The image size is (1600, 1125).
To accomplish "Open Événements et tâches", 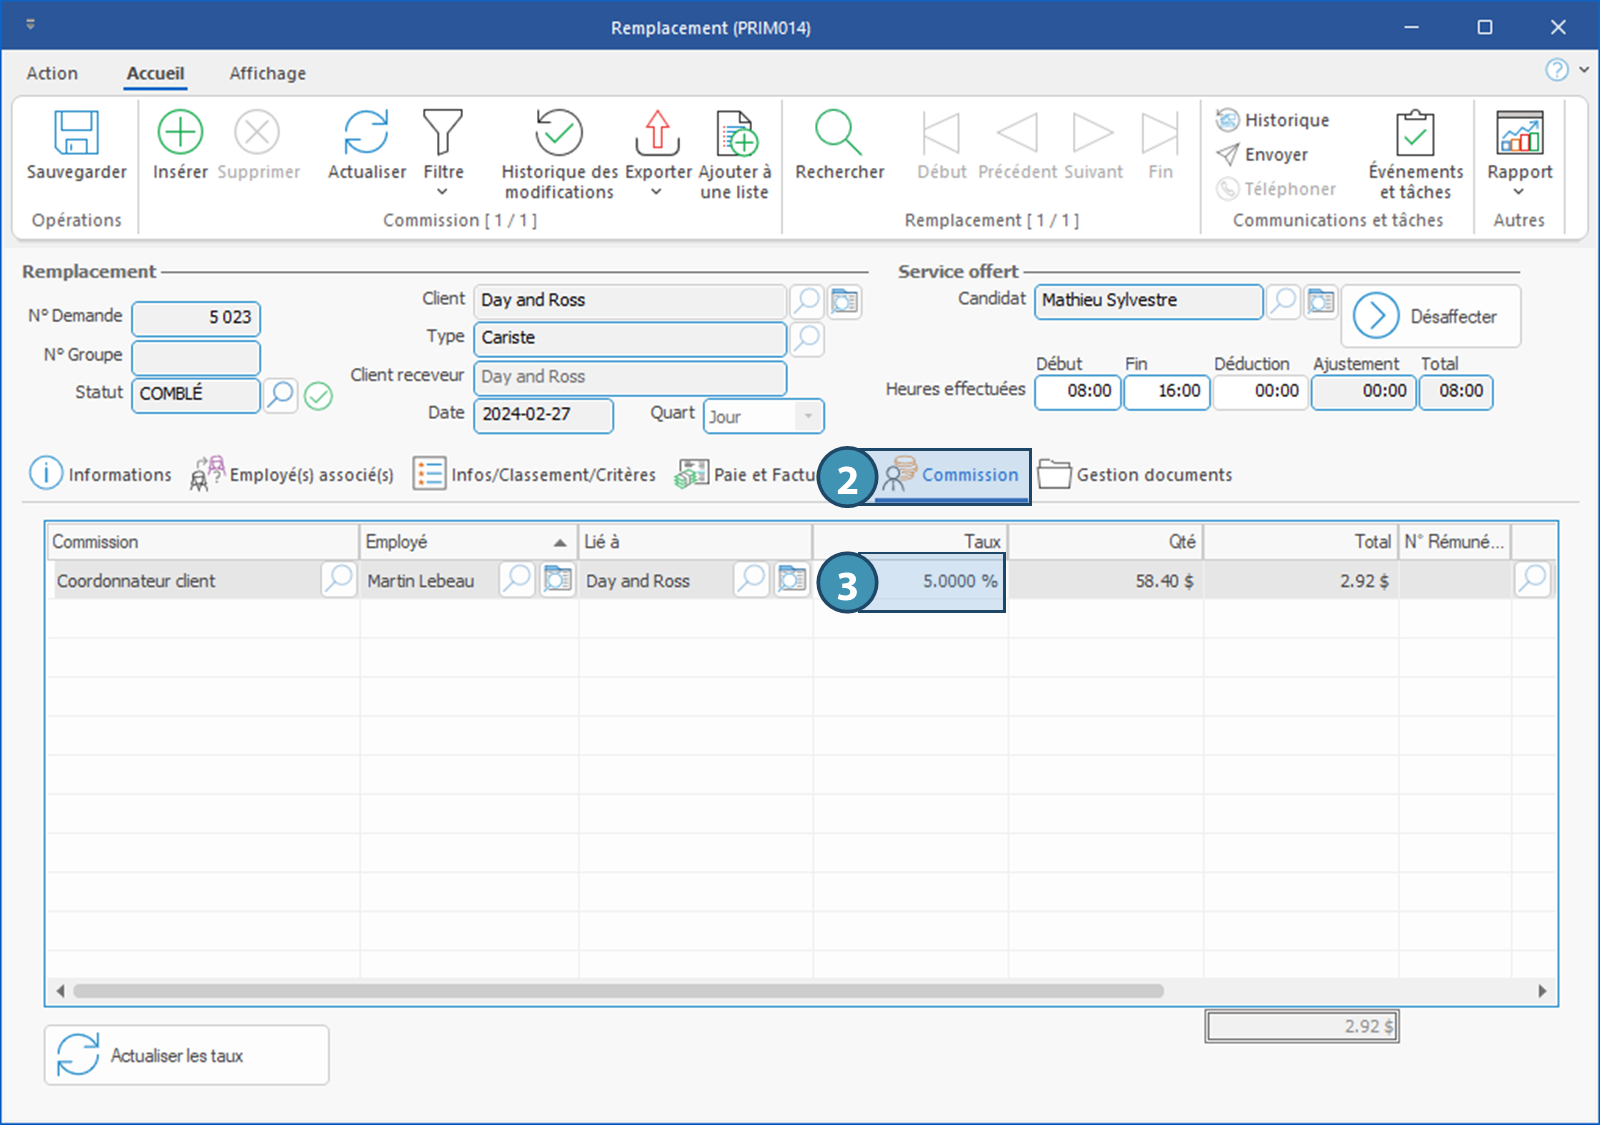I will [x=1415, y=133].
